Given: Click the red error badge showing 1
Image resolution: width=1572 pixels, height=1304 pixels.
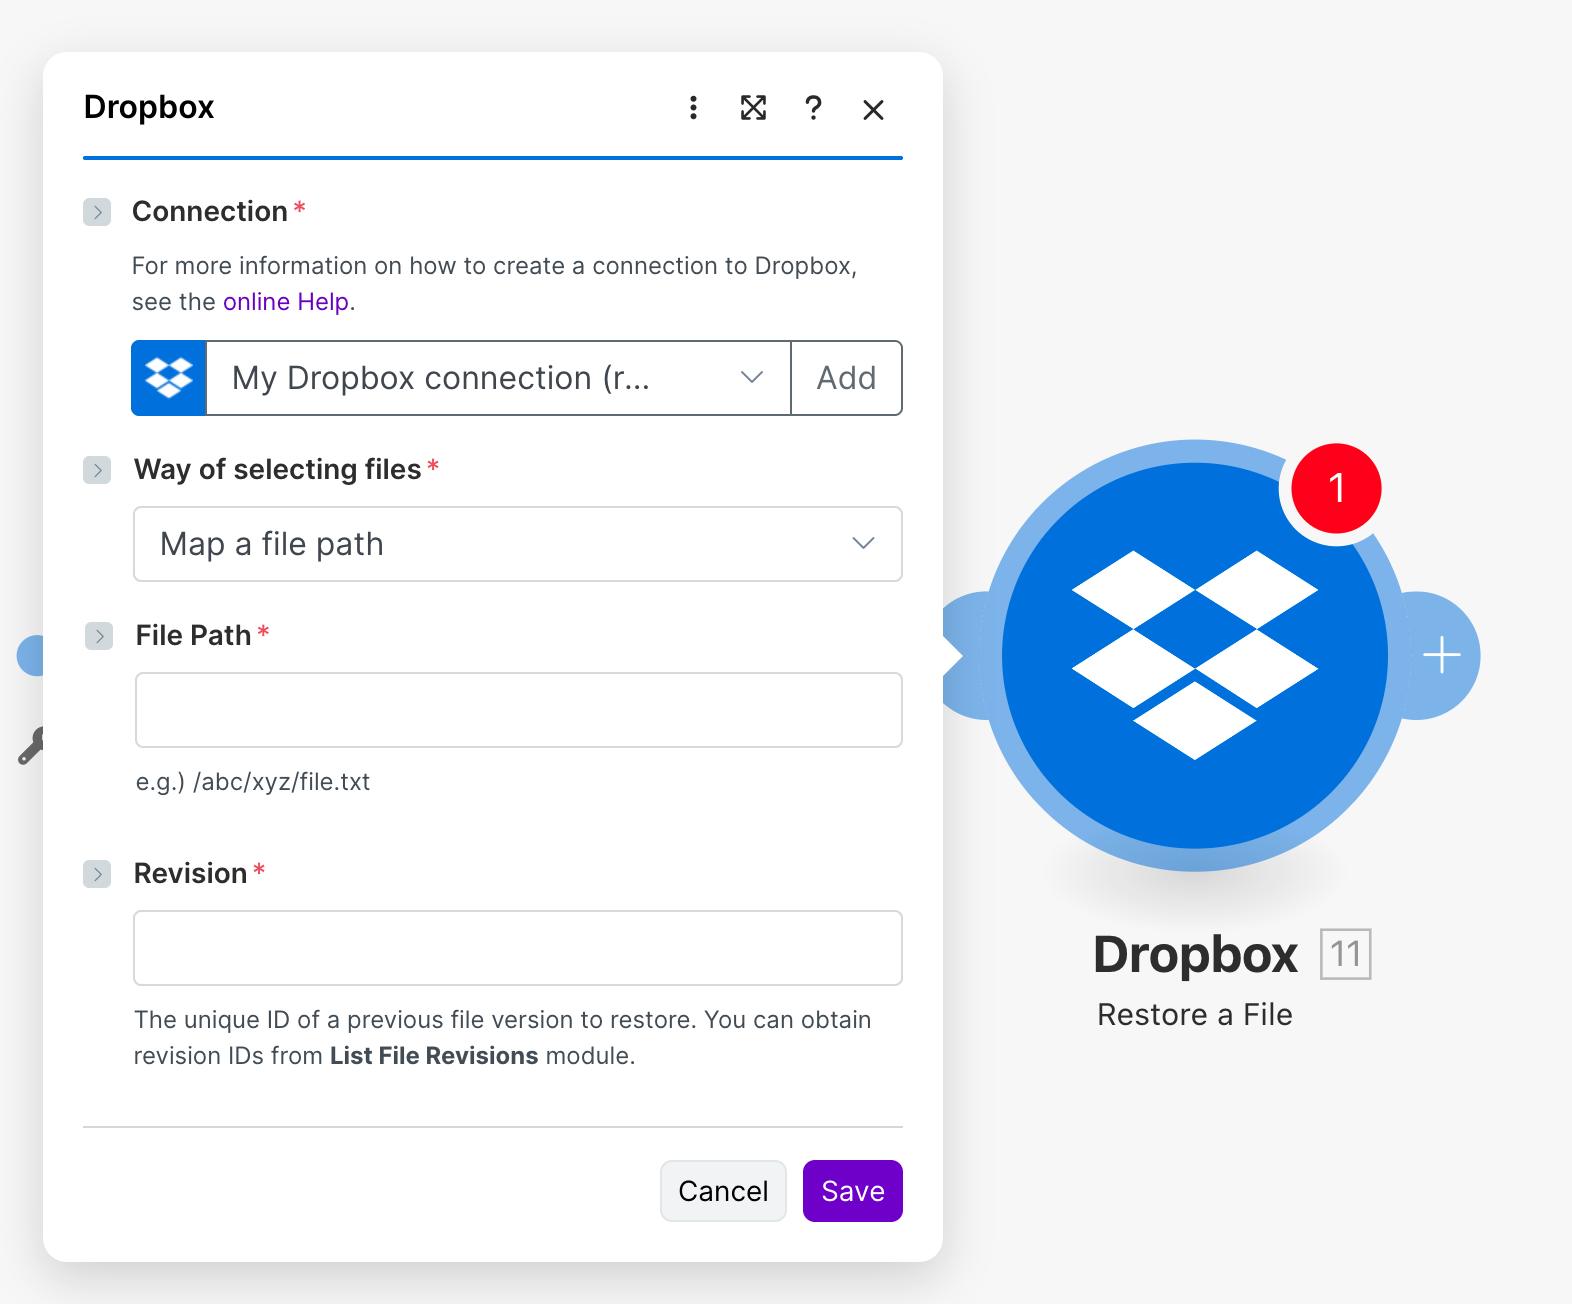Looking at the screenshot, I should (x=1336, y=488).
